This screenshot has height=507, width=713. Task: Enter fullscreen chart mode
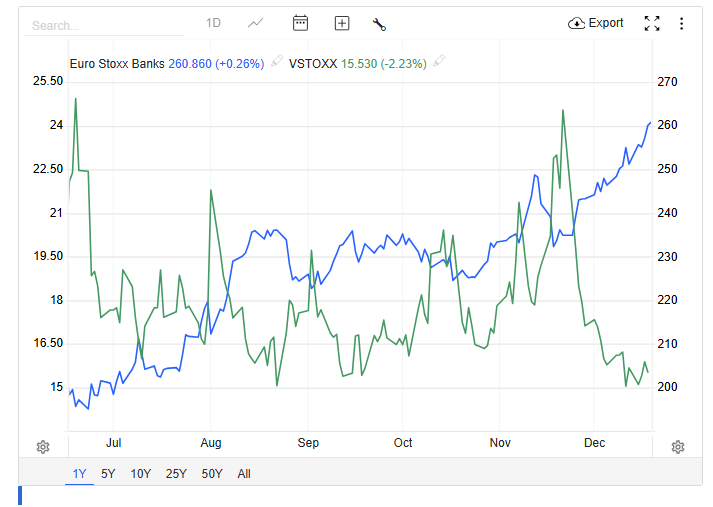(x=652, y=23)
